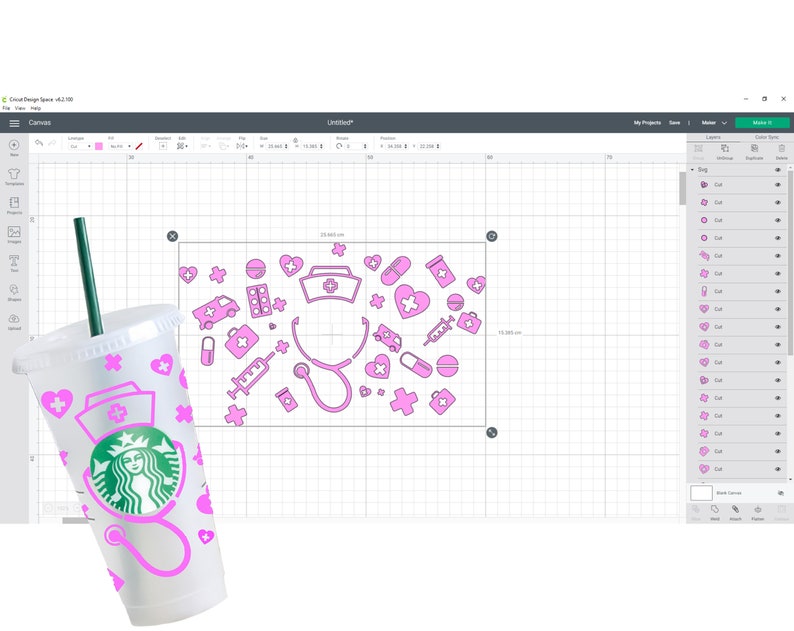Click Save in the header
Viewport: 794px width, 631px height.
[x=674, y=123]
